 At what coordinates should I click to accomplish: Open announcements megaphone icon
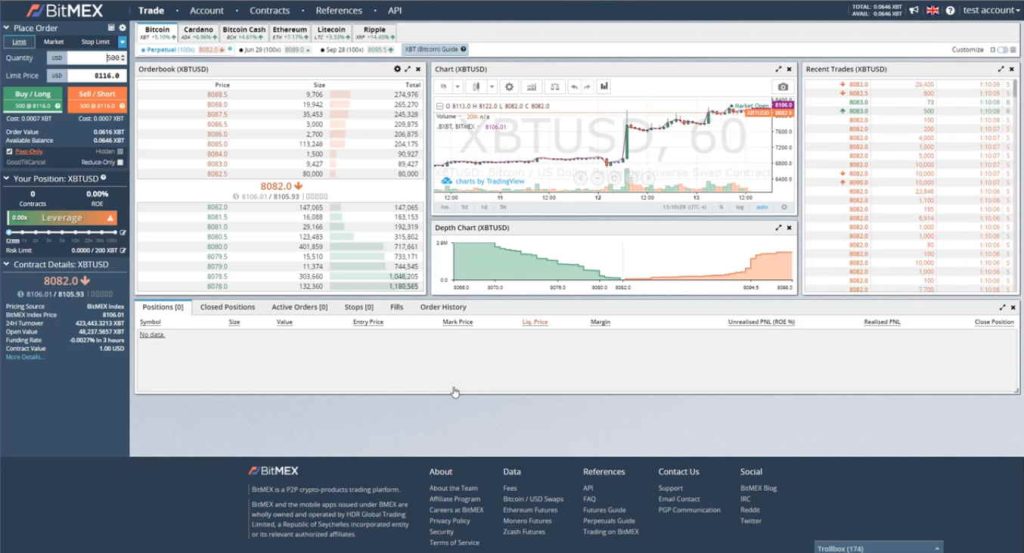pos(914,10)
